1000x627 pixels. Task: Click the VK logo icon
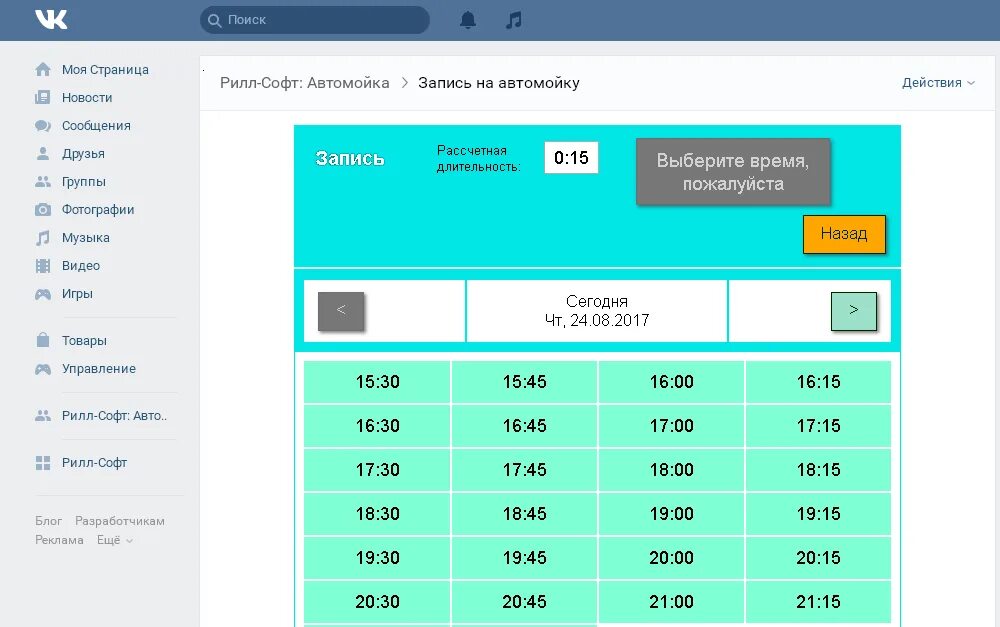point(51,19)
